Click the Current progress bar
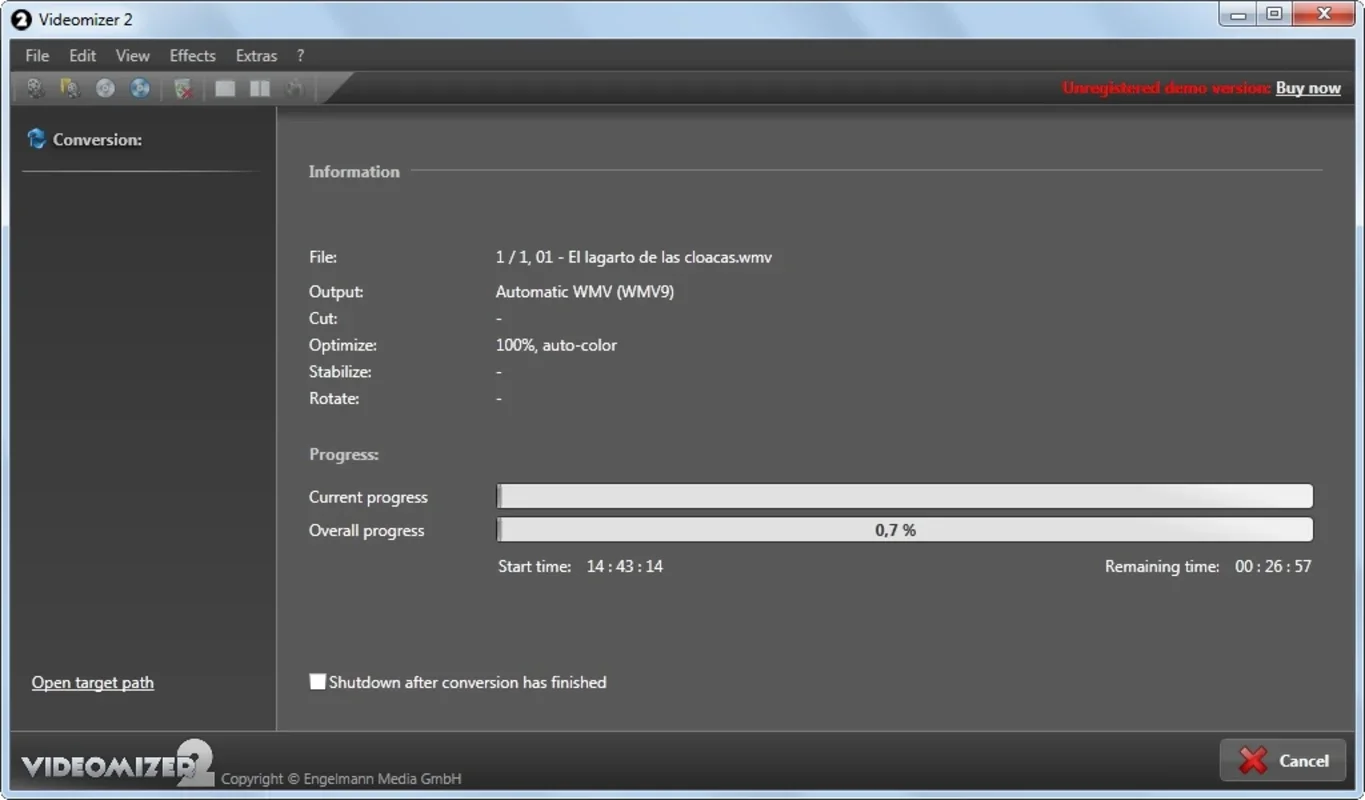 pyautogui.click(x=905, y=497)
